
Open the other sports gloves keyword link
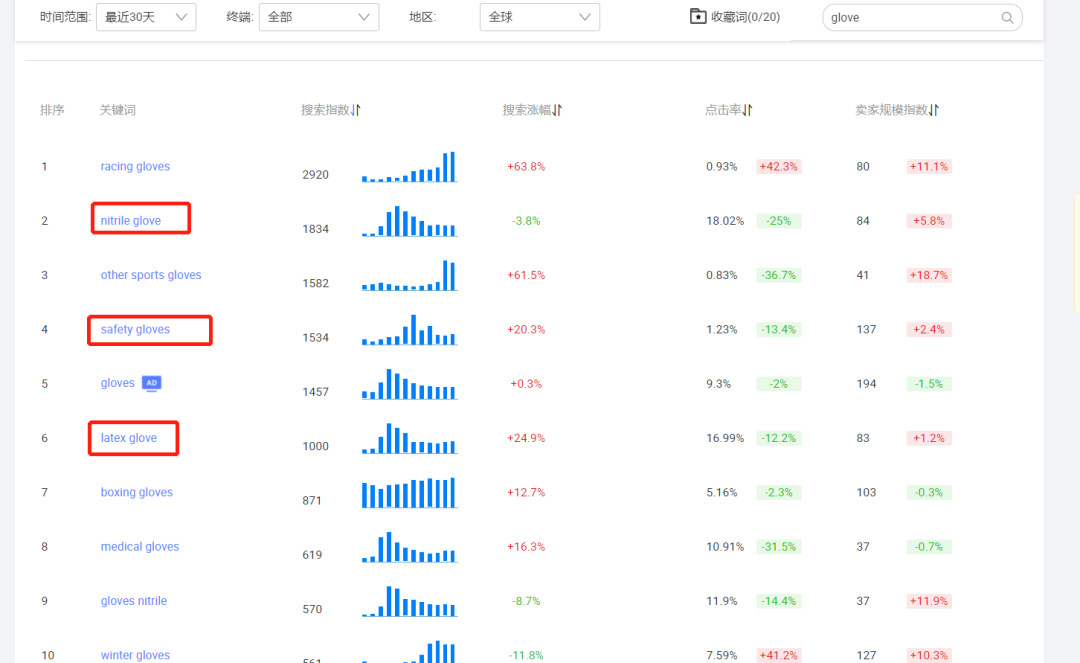[151, 274]
